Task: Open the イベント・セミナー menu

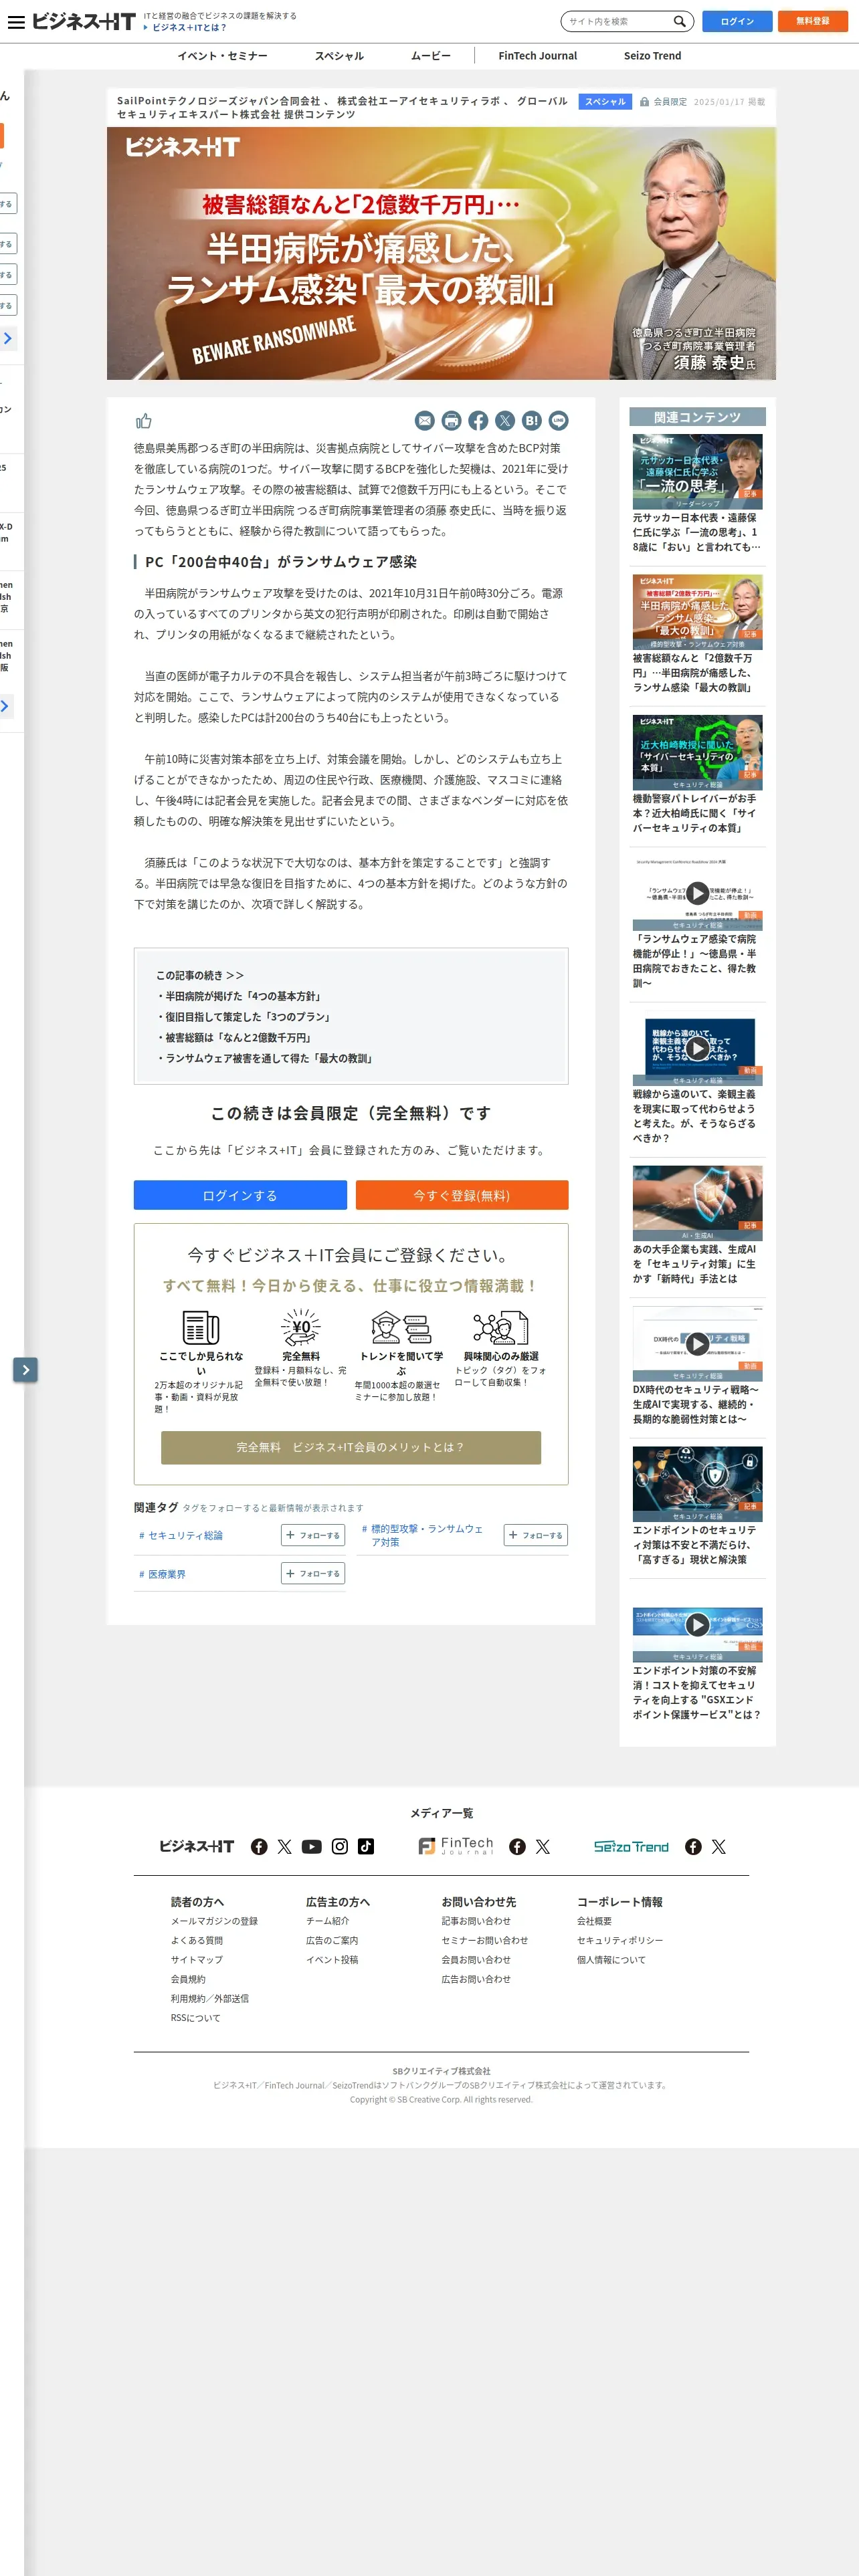Action: pos(222,56)
